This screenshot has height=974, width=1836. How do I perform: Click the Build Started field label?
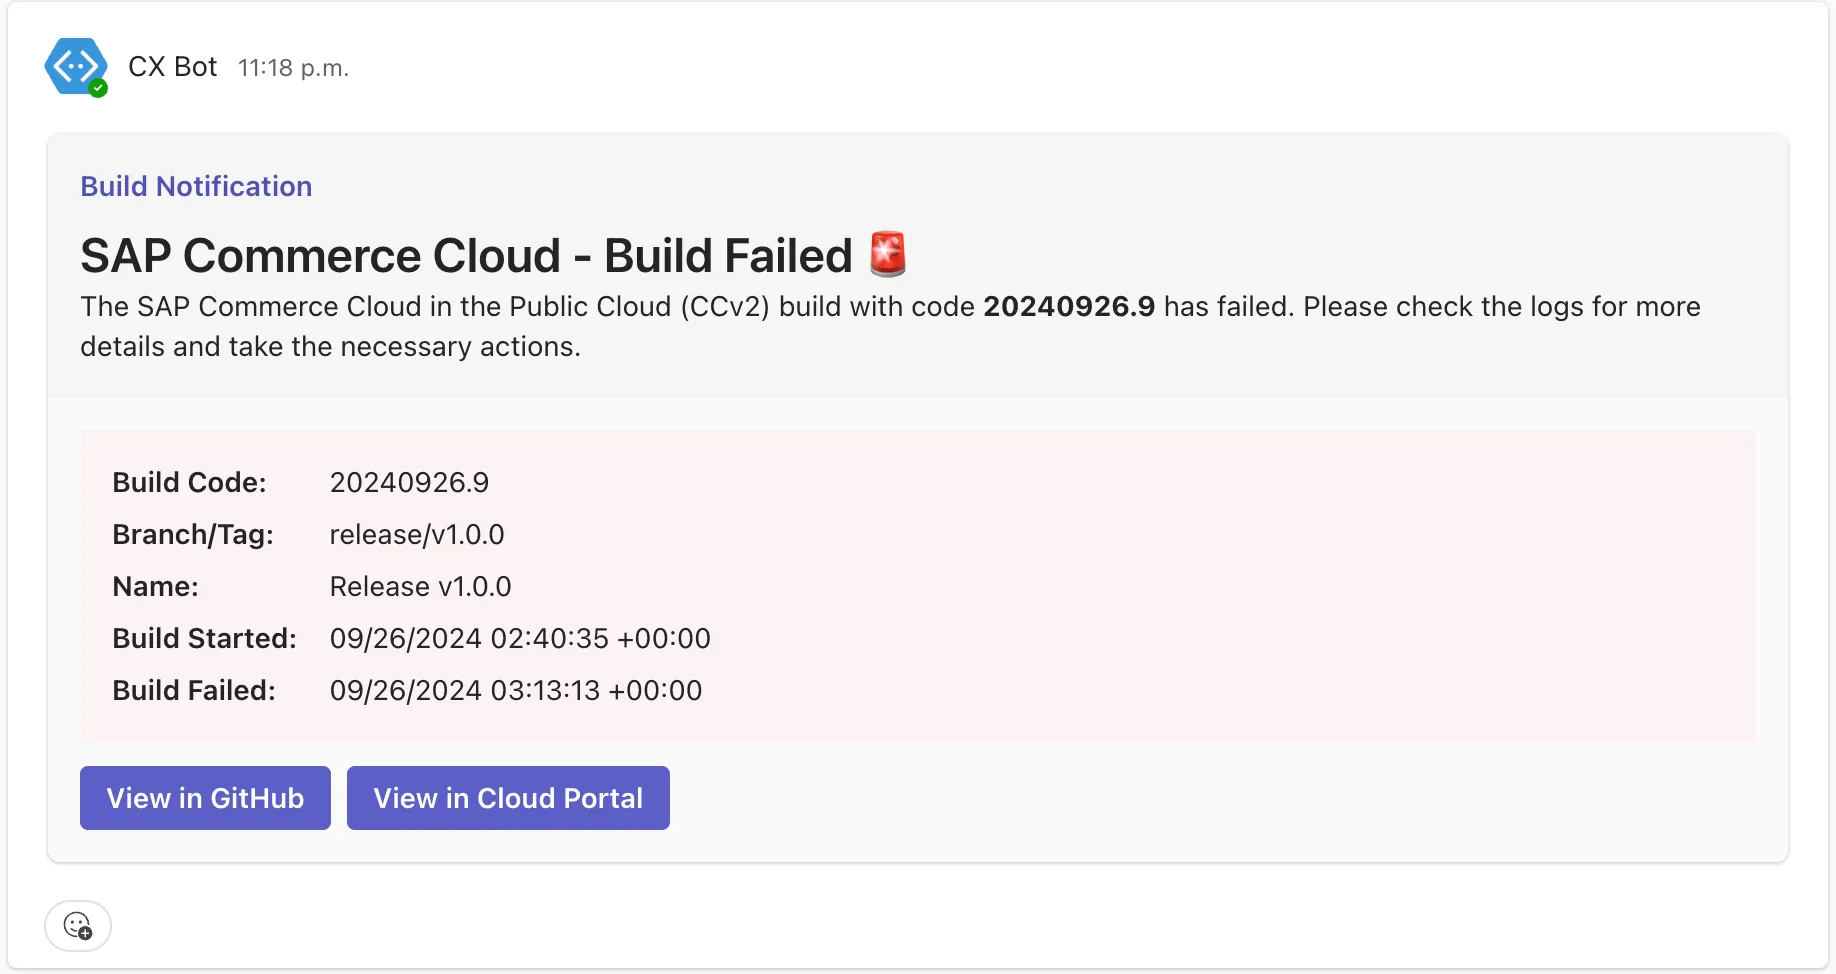click(x=204, y=638)
